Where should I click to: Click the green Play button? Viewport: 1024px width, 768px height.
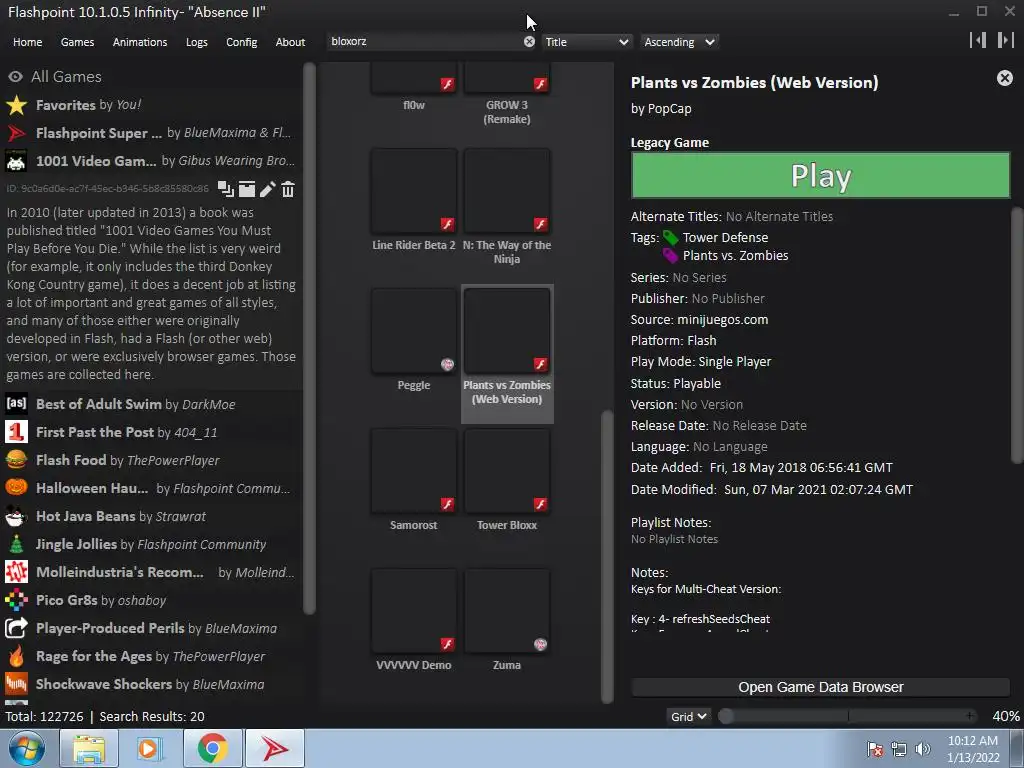point(820,176)
